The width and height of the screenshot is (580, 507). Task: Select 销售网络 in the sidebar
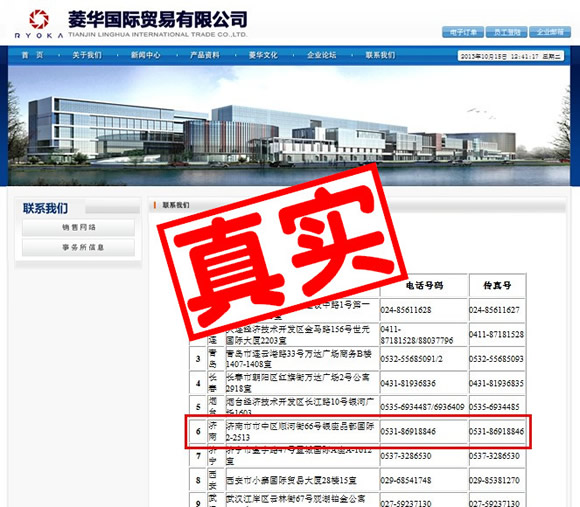[x=78, y=227]
